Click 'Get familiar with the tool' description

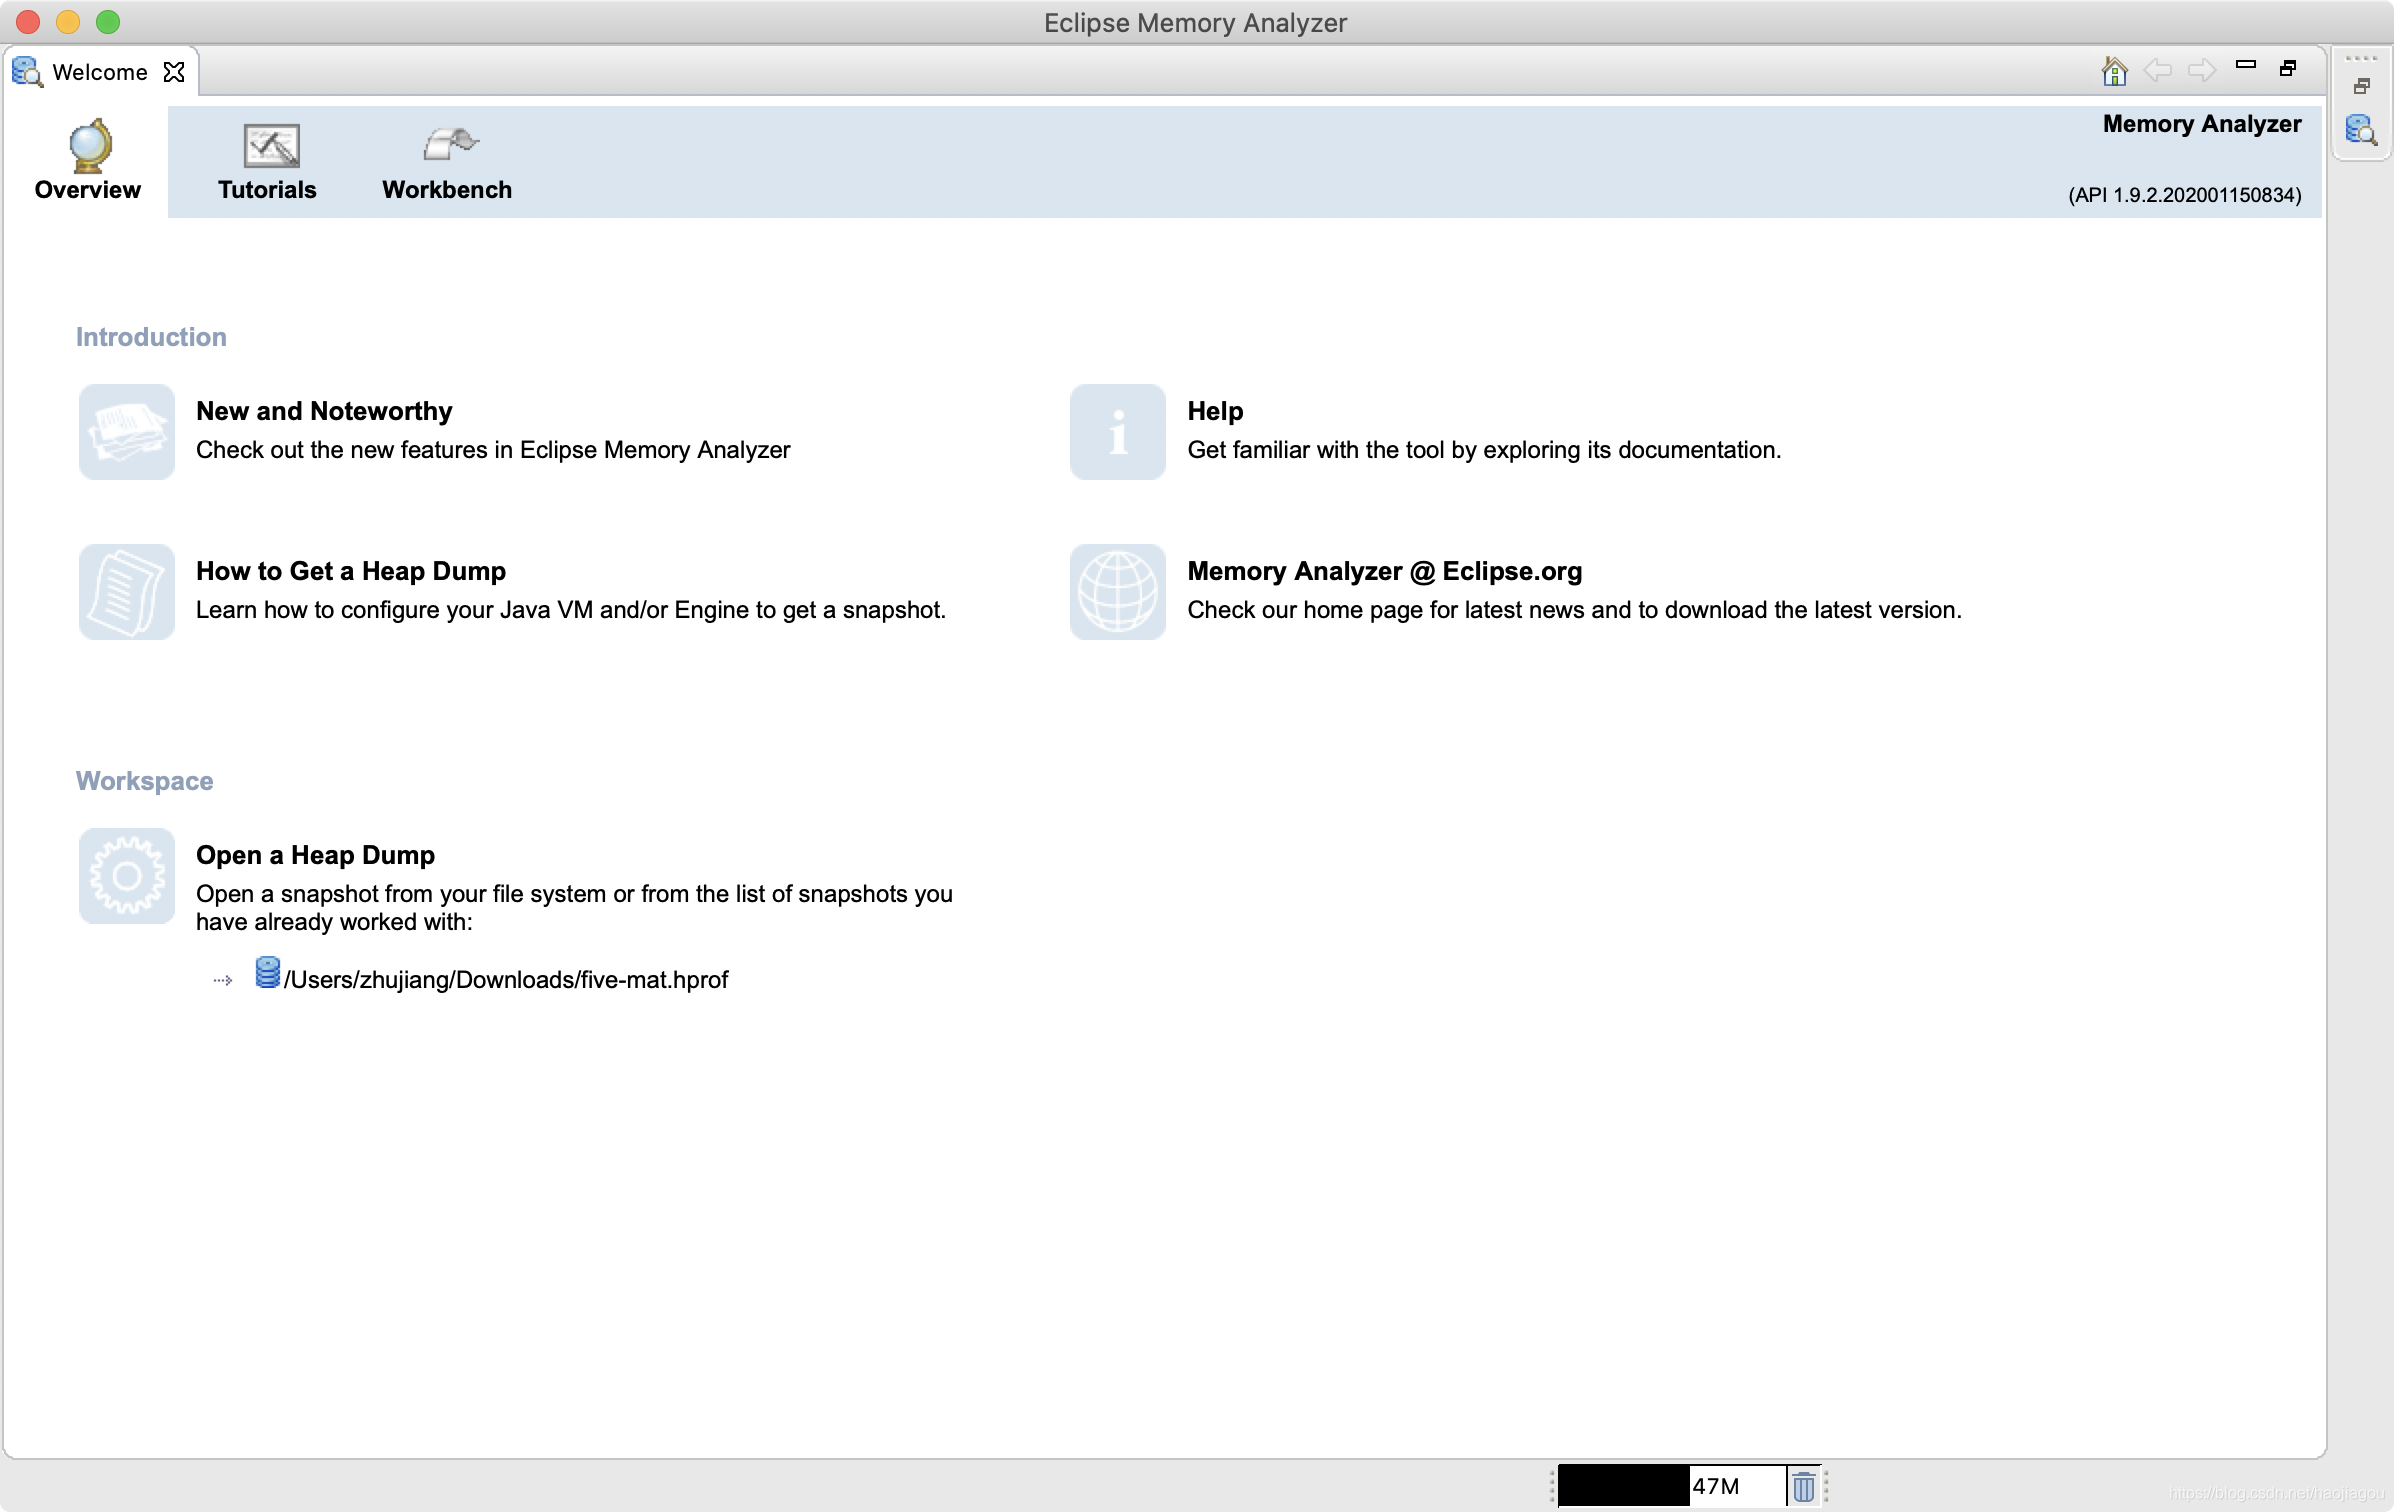1484,450
